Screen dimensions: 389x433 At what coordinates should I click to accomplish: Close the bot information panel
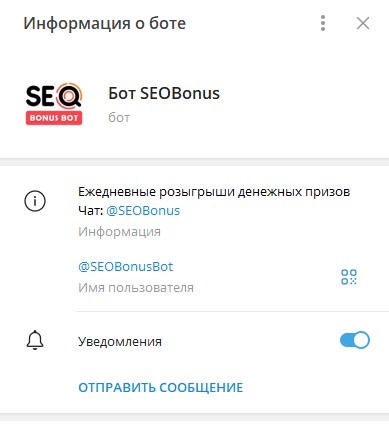[x=363, y=23]
